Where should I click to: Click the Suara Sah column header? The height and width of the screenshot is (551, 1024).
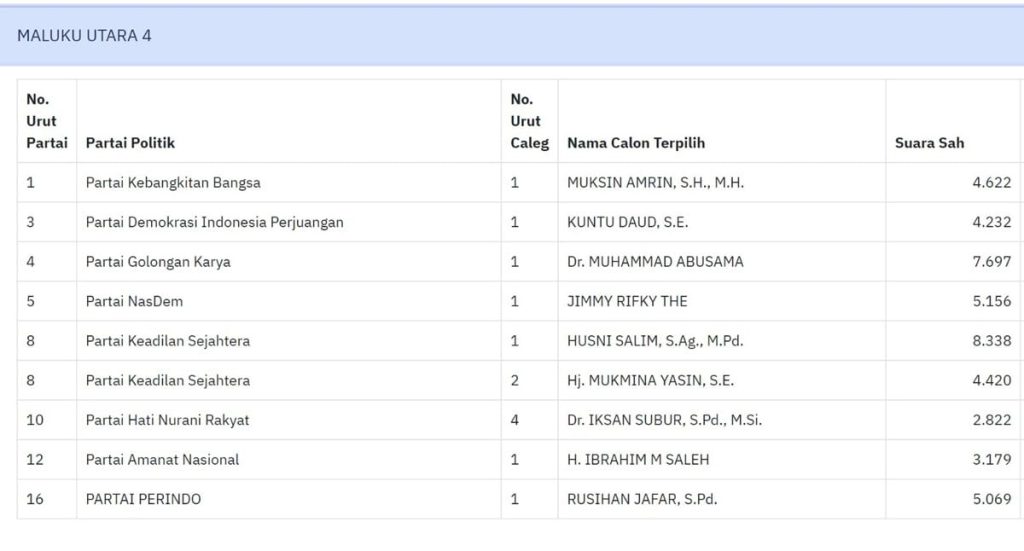pos(929,143)
